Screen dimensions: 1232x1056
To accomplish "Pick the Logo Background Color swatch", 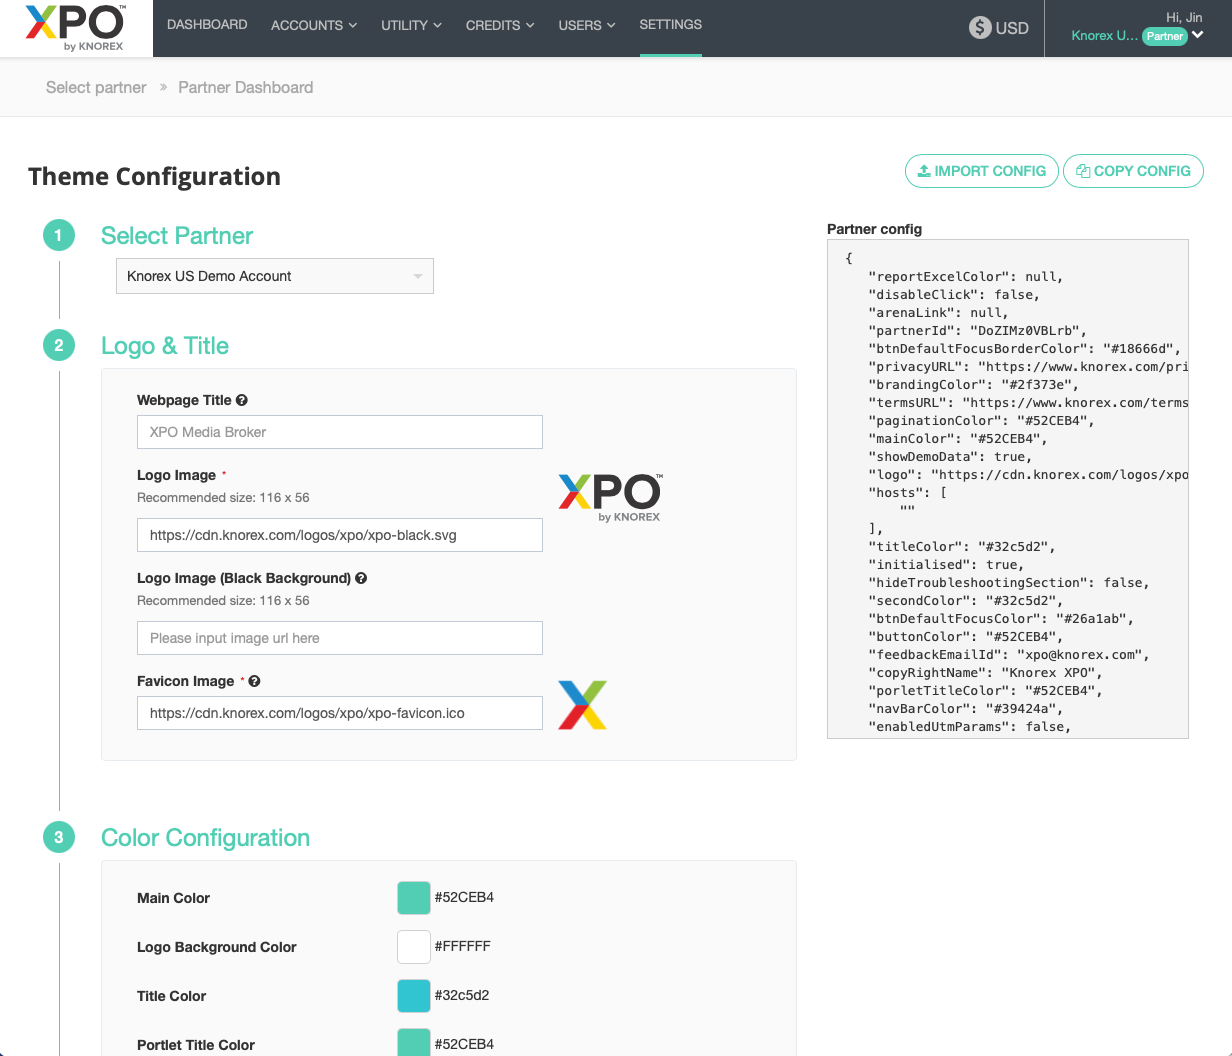I will [x=414, y=946].
